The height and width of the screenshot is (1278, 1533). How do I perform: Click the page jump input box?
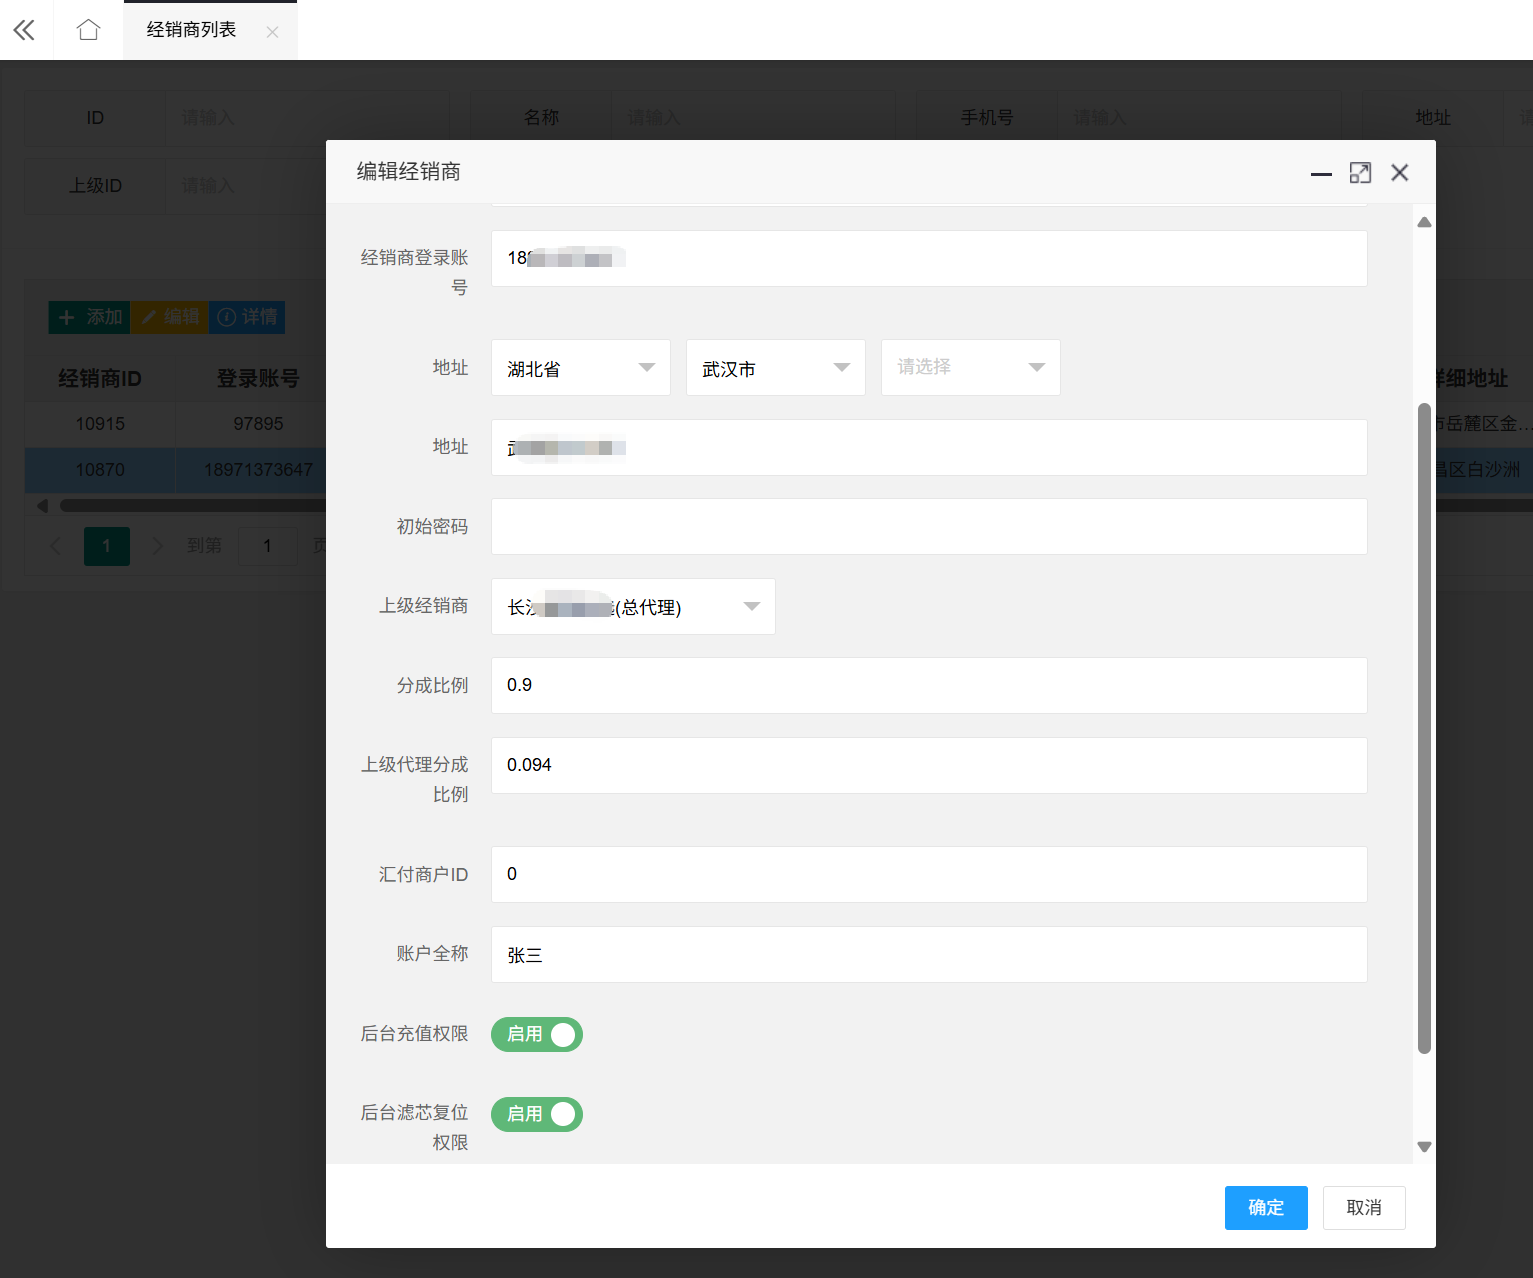click(267, 546)
